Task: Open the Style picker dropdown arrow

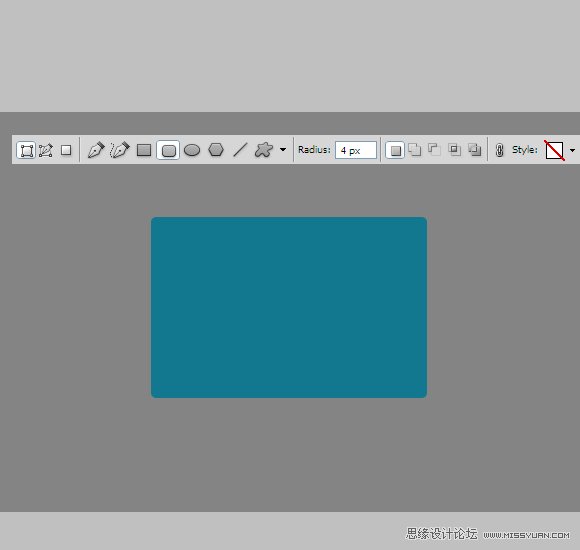Action: [x=572, y=150]
